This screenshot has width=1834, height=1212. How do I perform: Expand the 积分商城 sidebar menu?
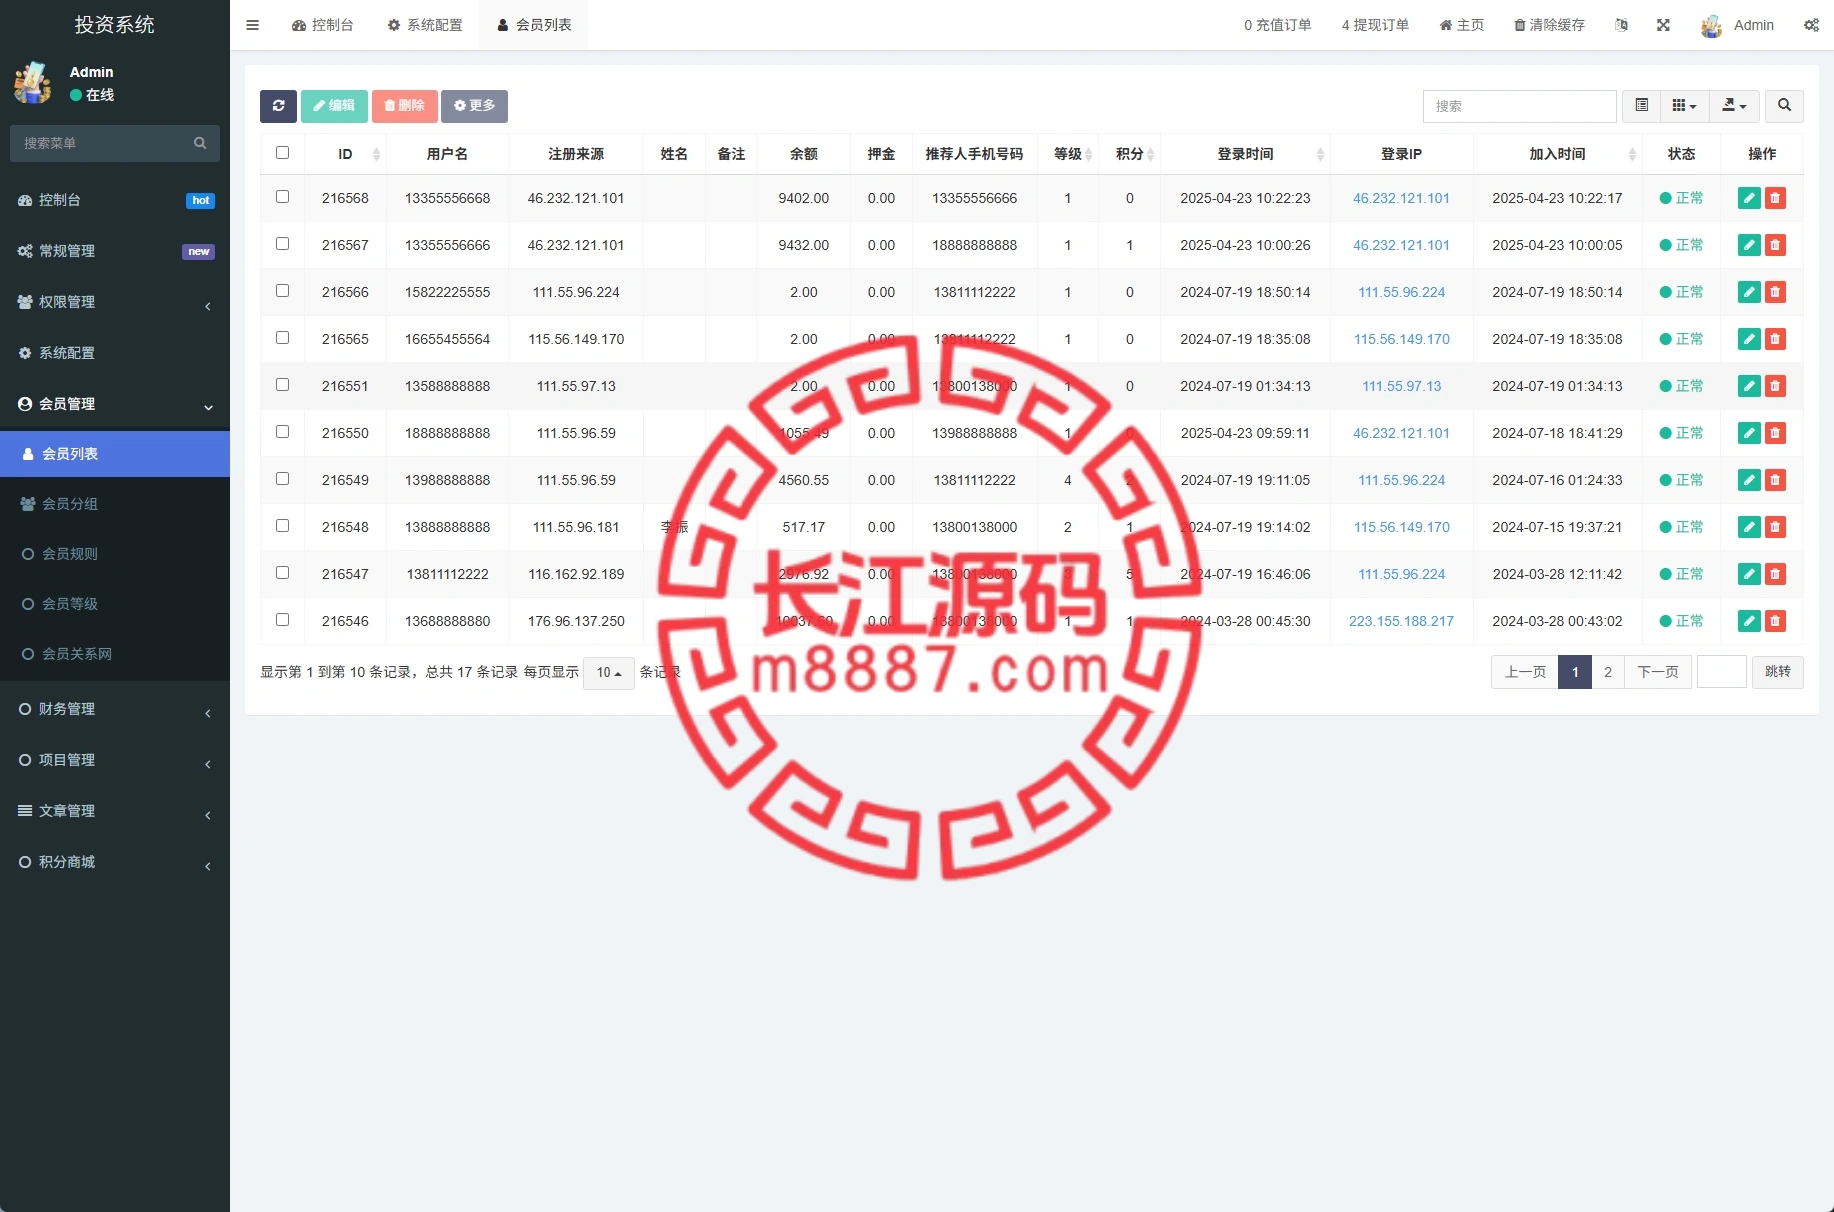pyautogui.click(x=115, y=862)
